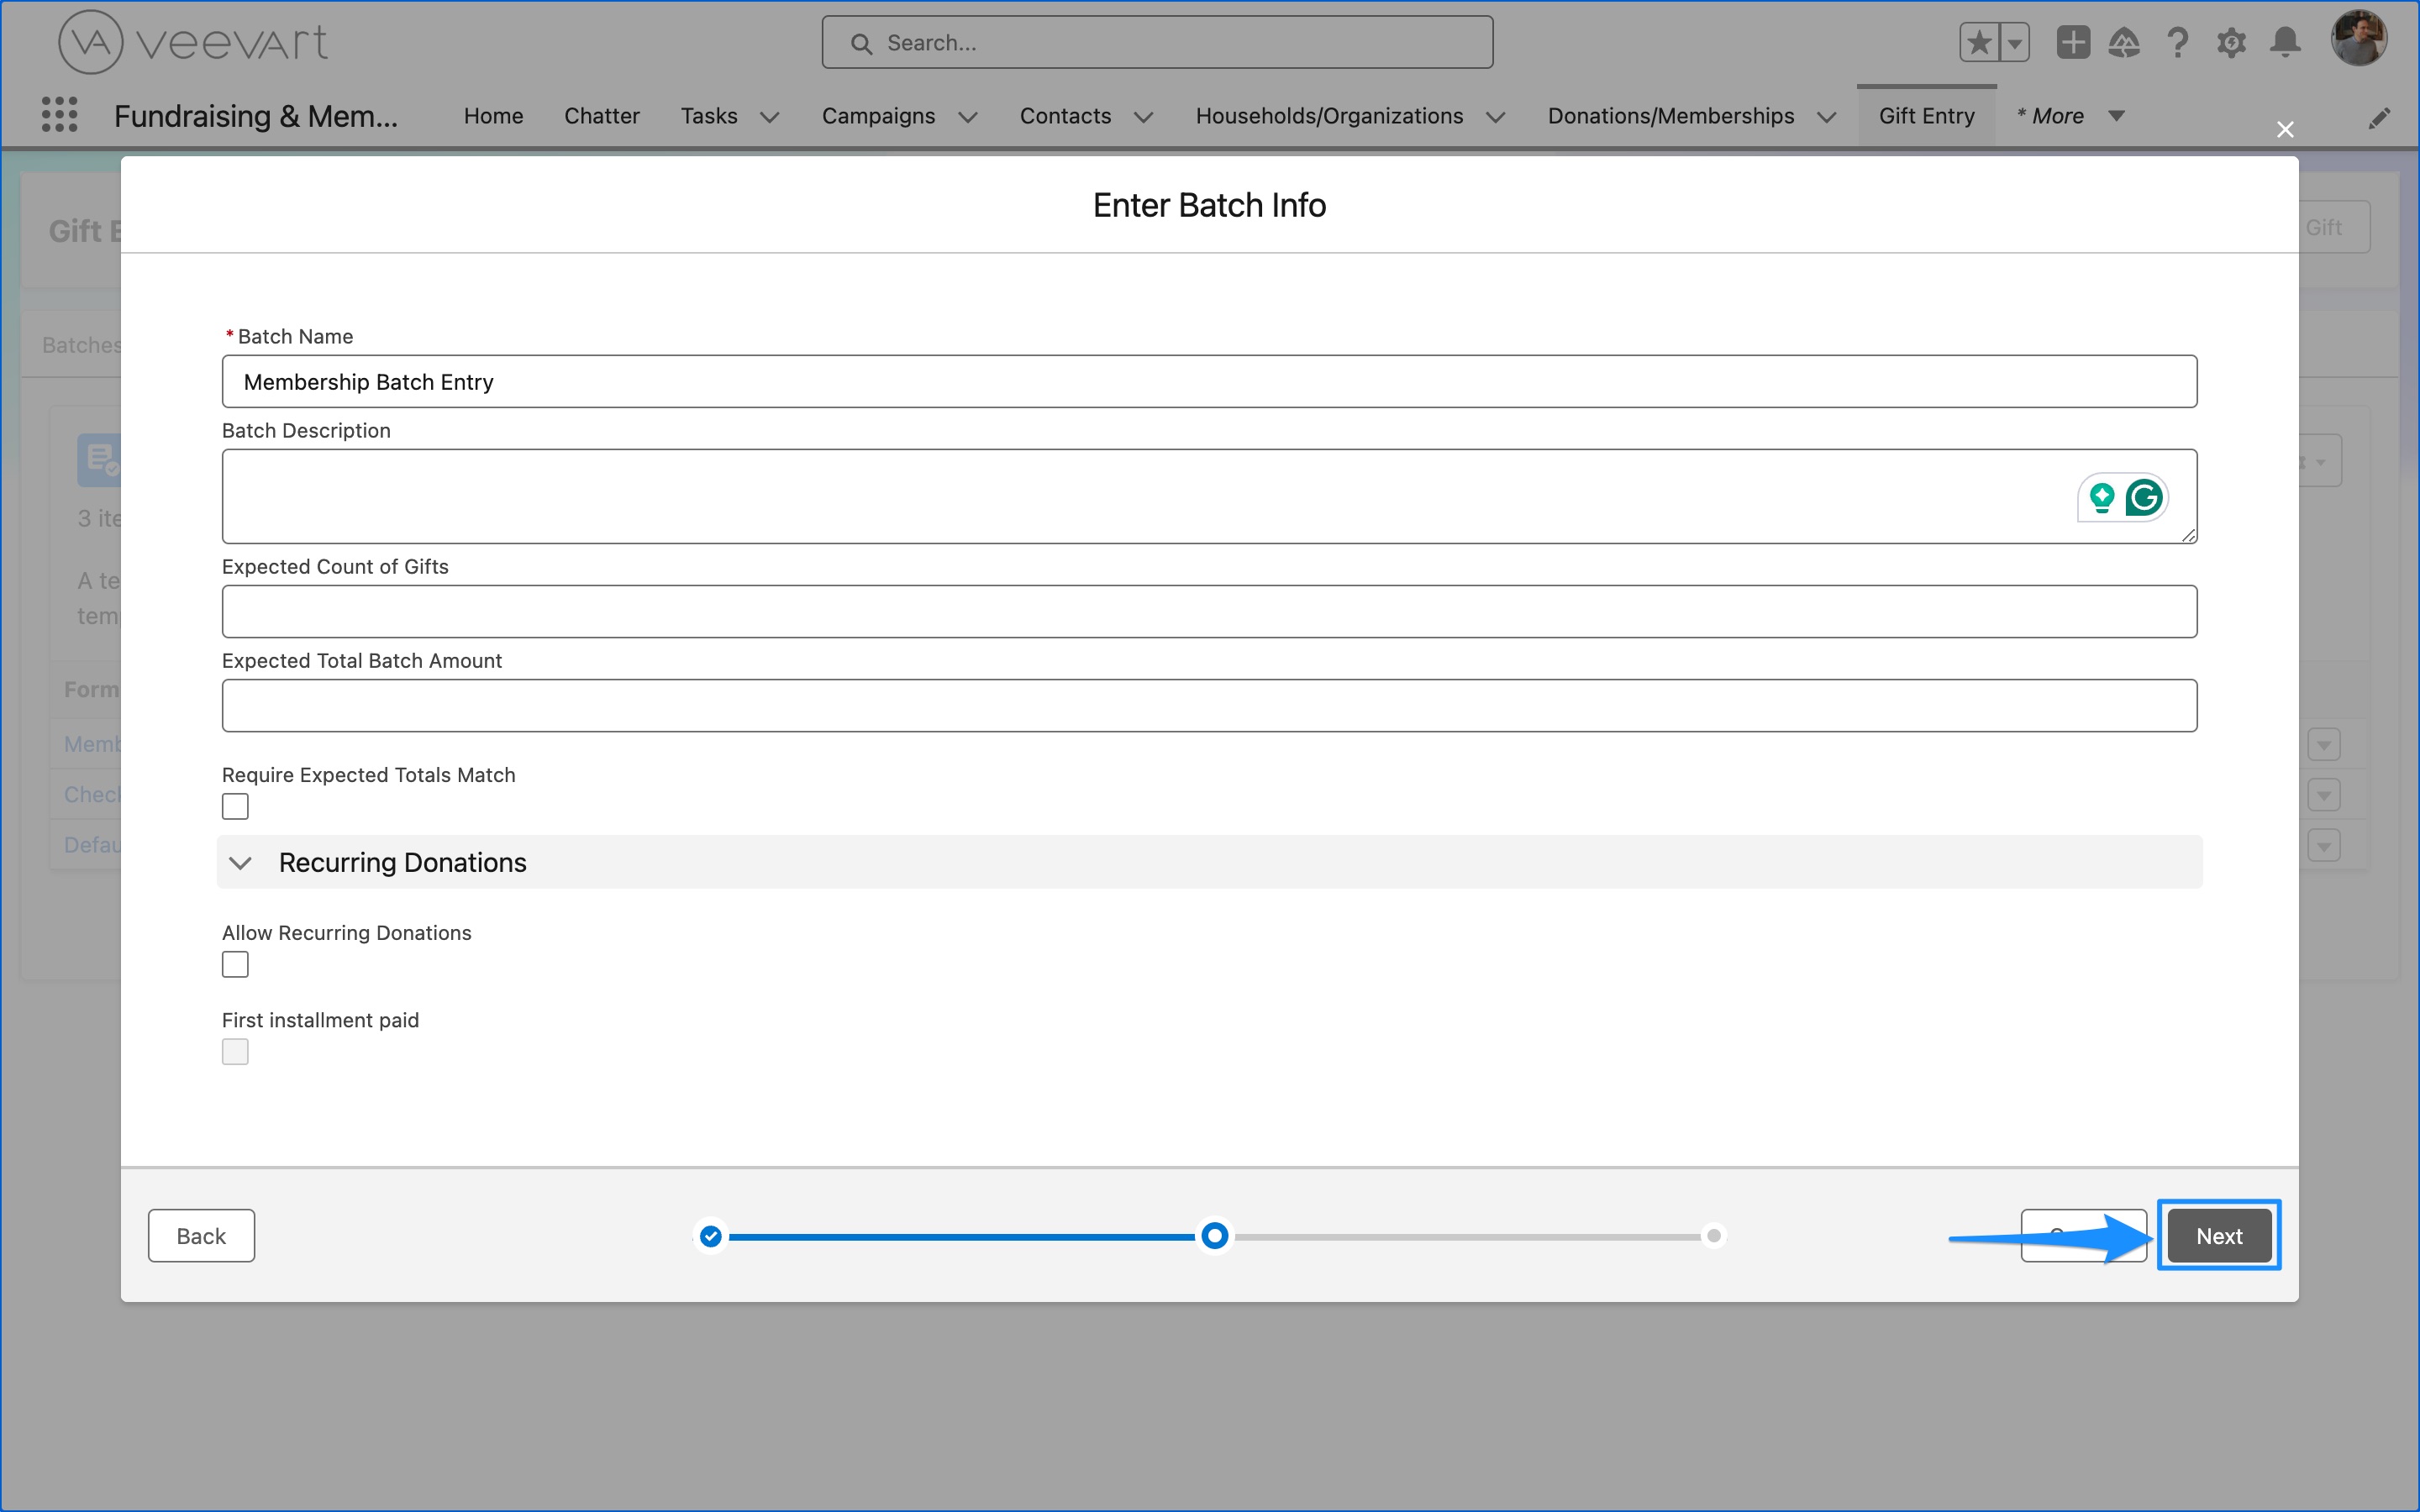Enable Allow Recurring Donations
The height and width of the screenshot is (1512, 2420).
point(235,963)
